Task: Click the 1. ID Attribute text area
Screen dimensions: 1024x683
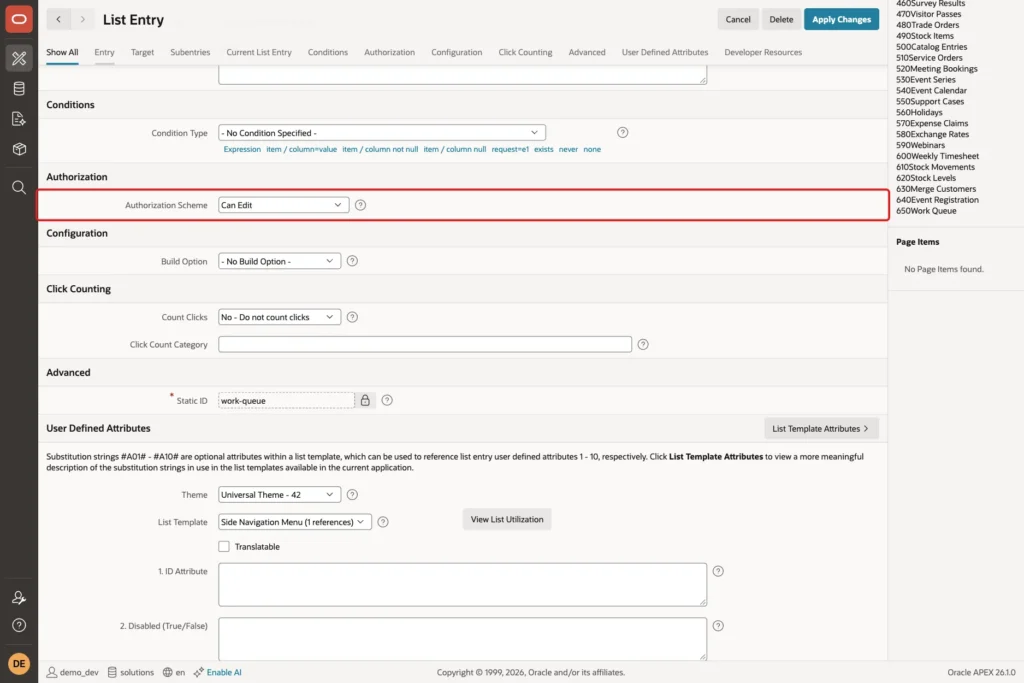Action: pyautogui.click(x=462, y=585)
